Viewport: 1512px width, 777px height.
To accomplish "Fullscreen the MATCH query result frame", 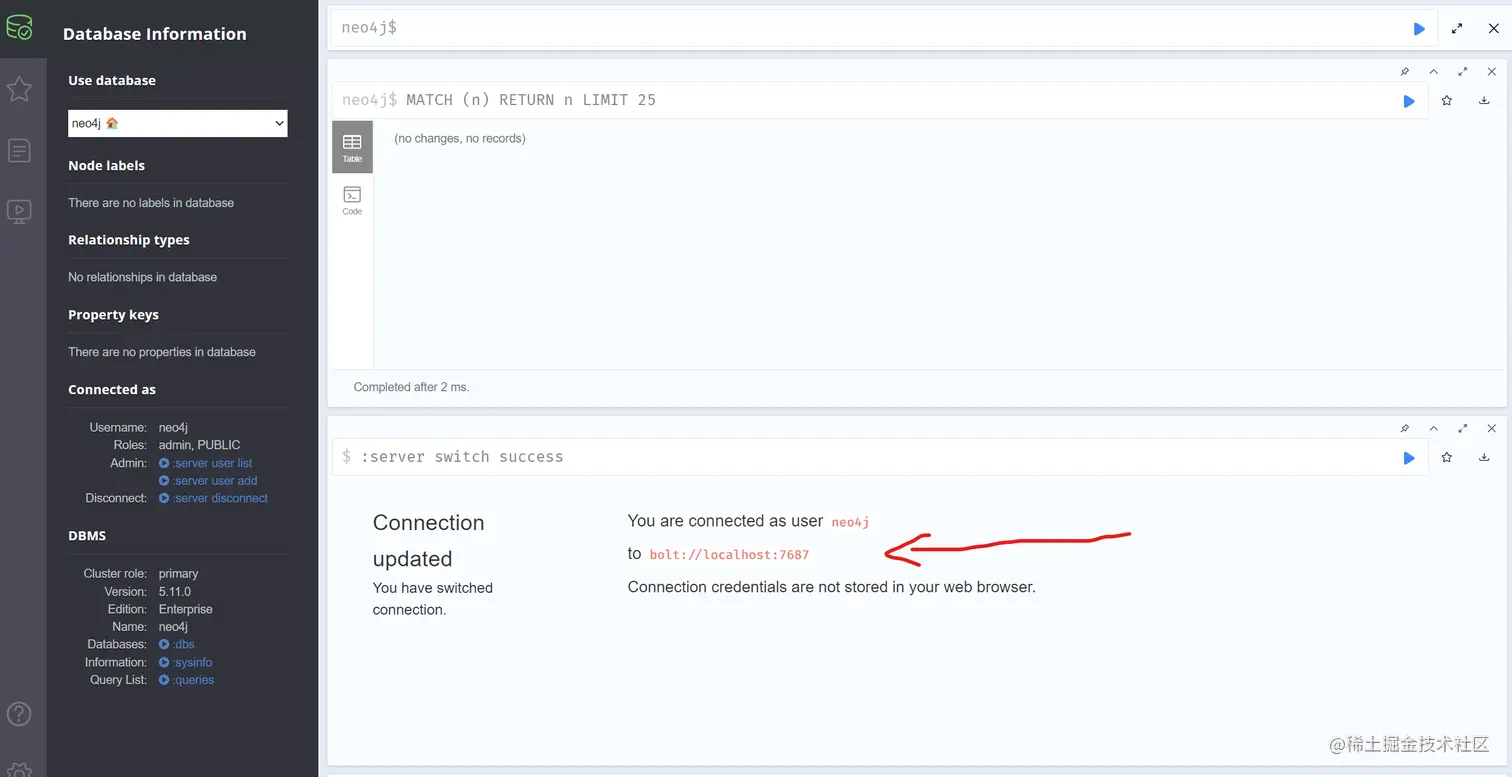I will click(x=1462, y=72).
